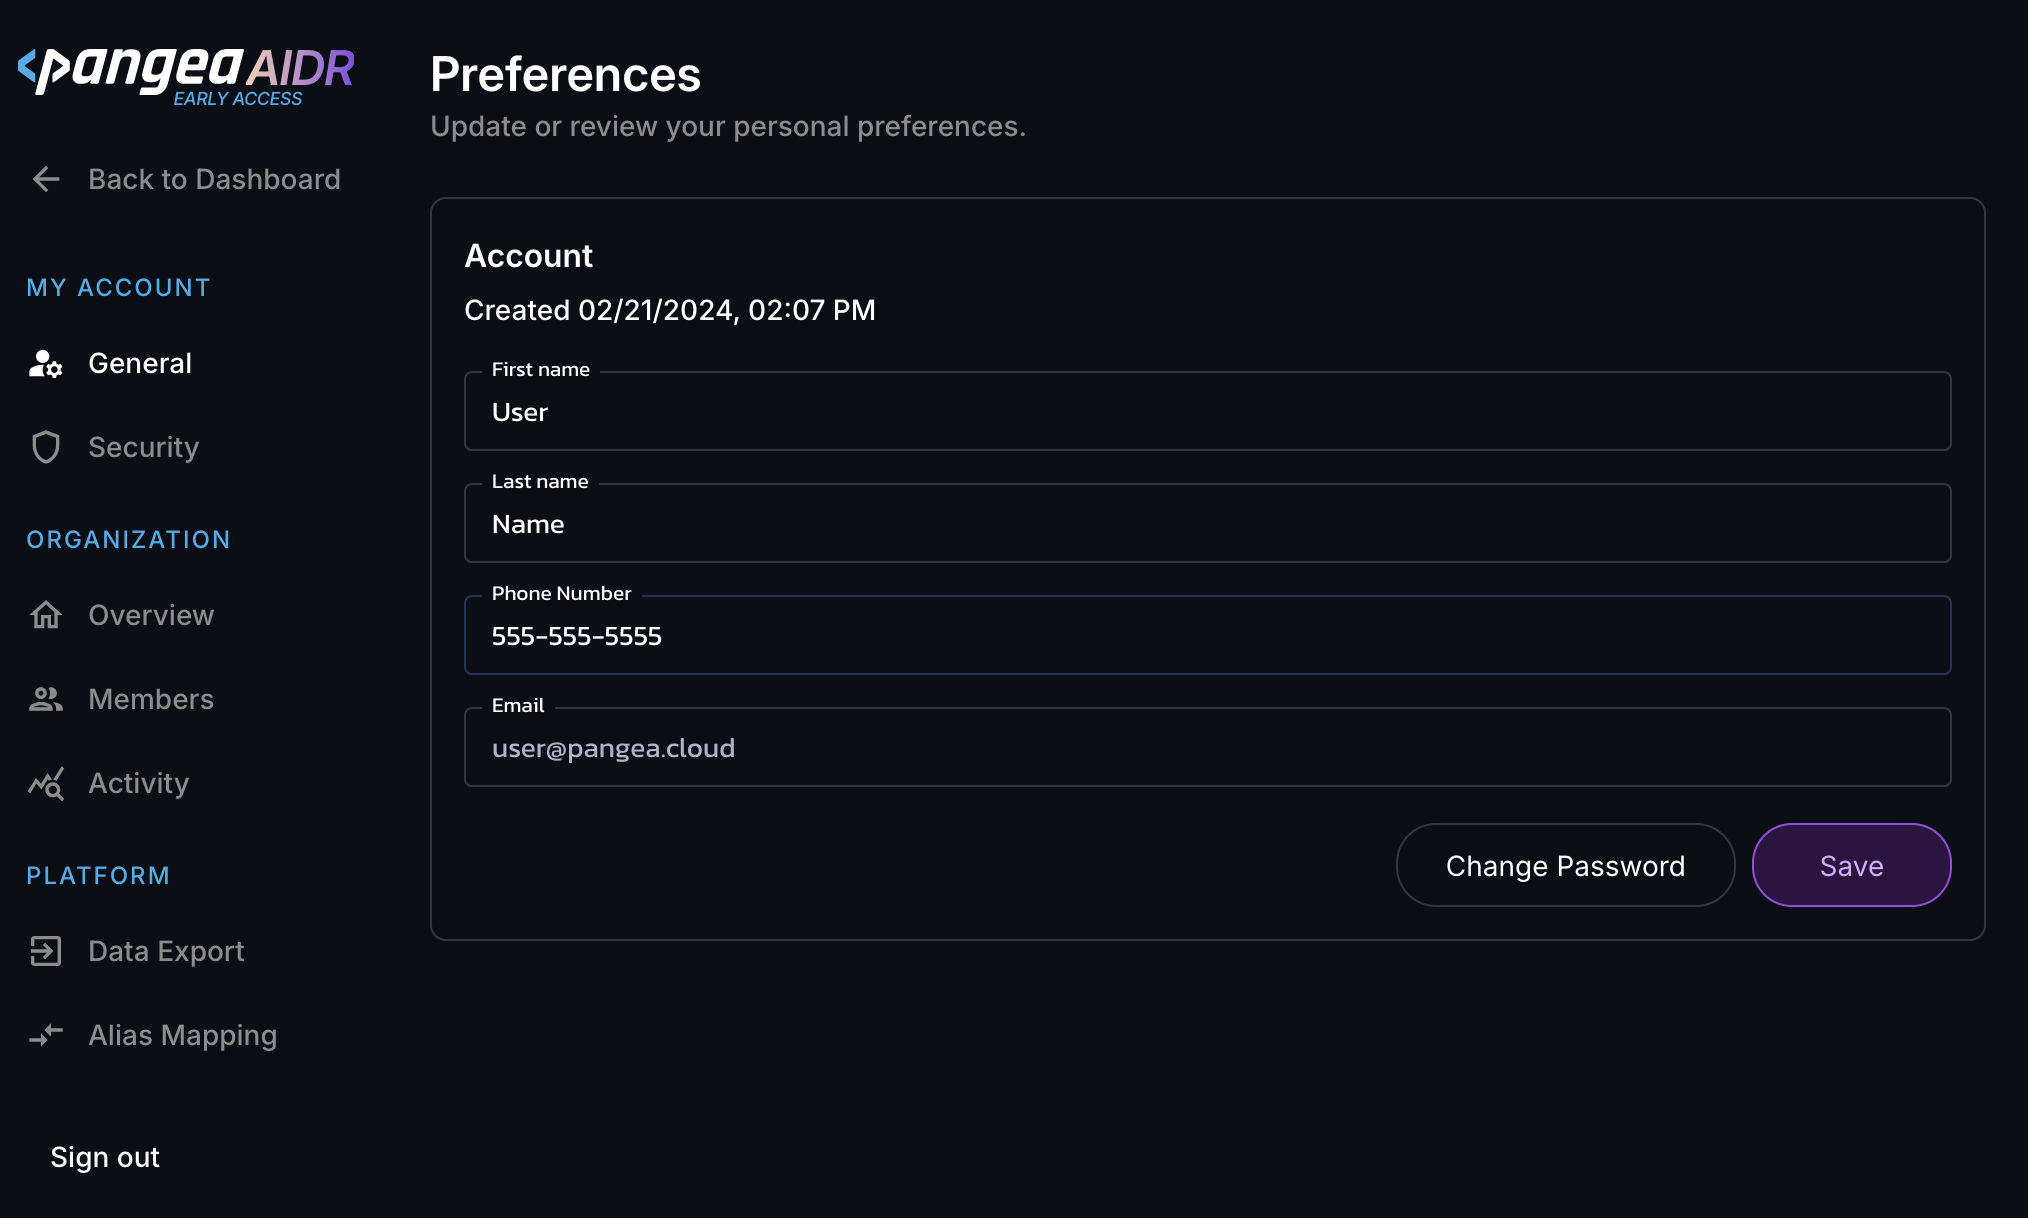This screenshot has width=2028, height=1218.
Task: Open the Security settings page
Action: (x=143, y=447)
